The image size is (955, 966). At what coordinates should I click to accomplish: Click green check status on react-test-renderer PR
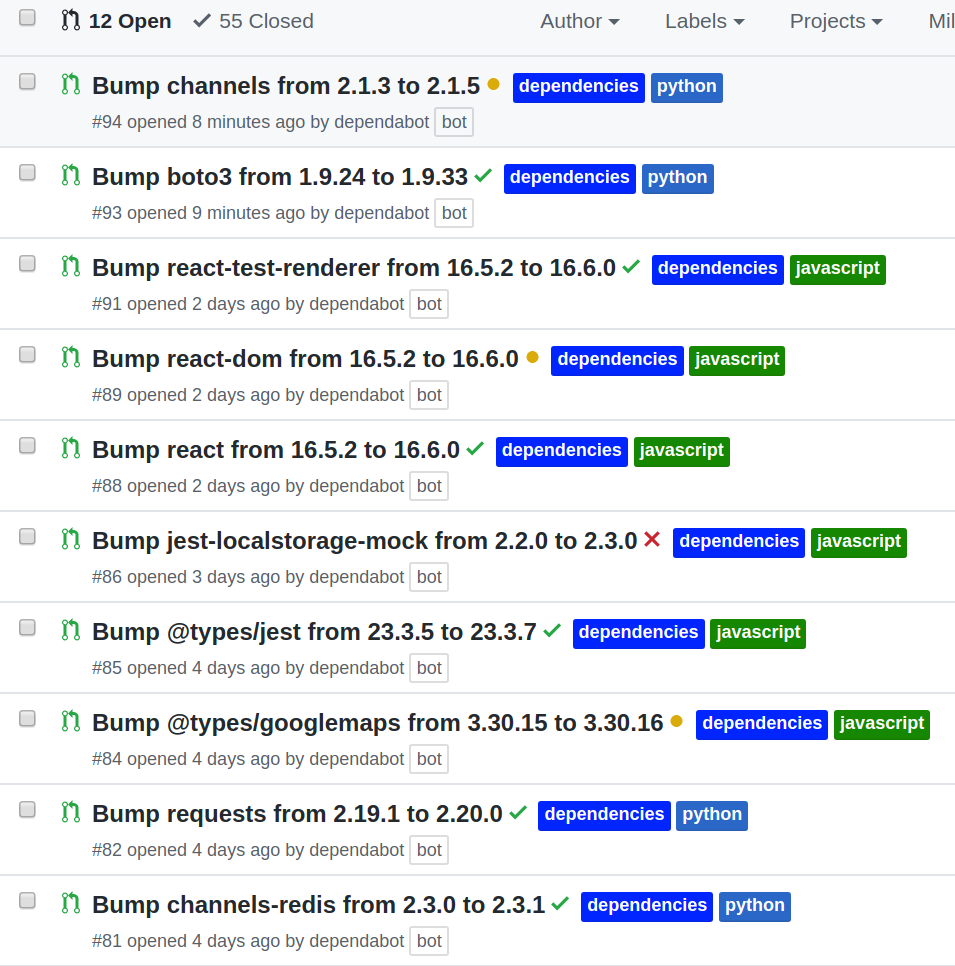(631, 267)
